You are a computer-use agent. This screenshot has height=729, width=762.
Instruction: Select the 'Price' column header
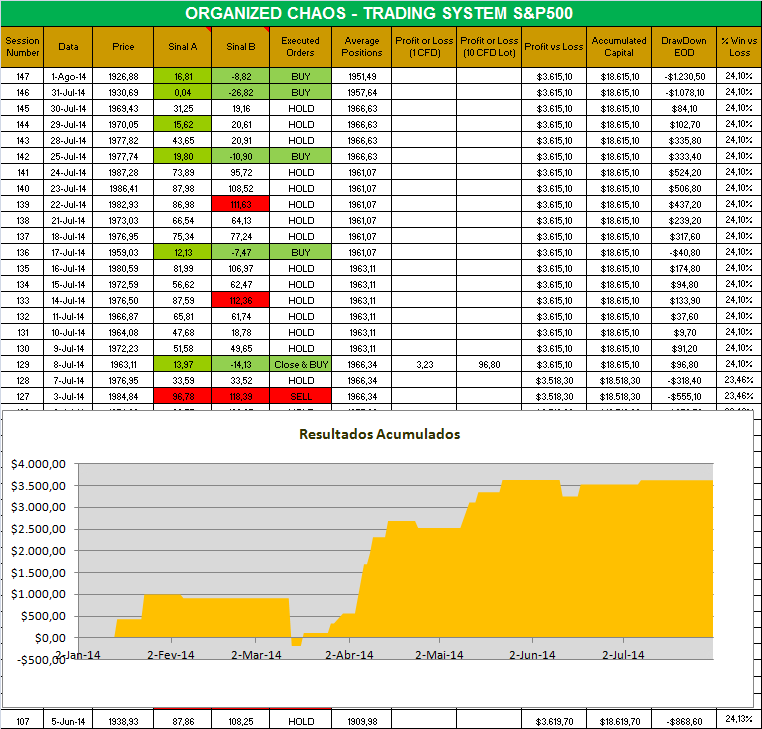(123, 47)
